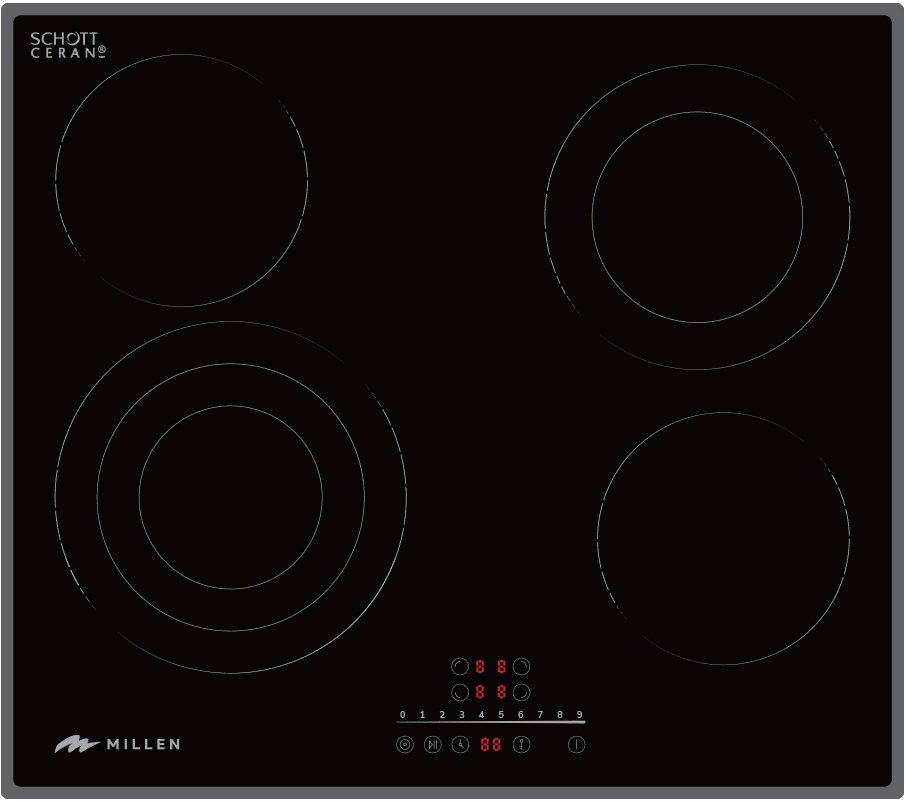Tap the red timer display digits

[490, 744]
